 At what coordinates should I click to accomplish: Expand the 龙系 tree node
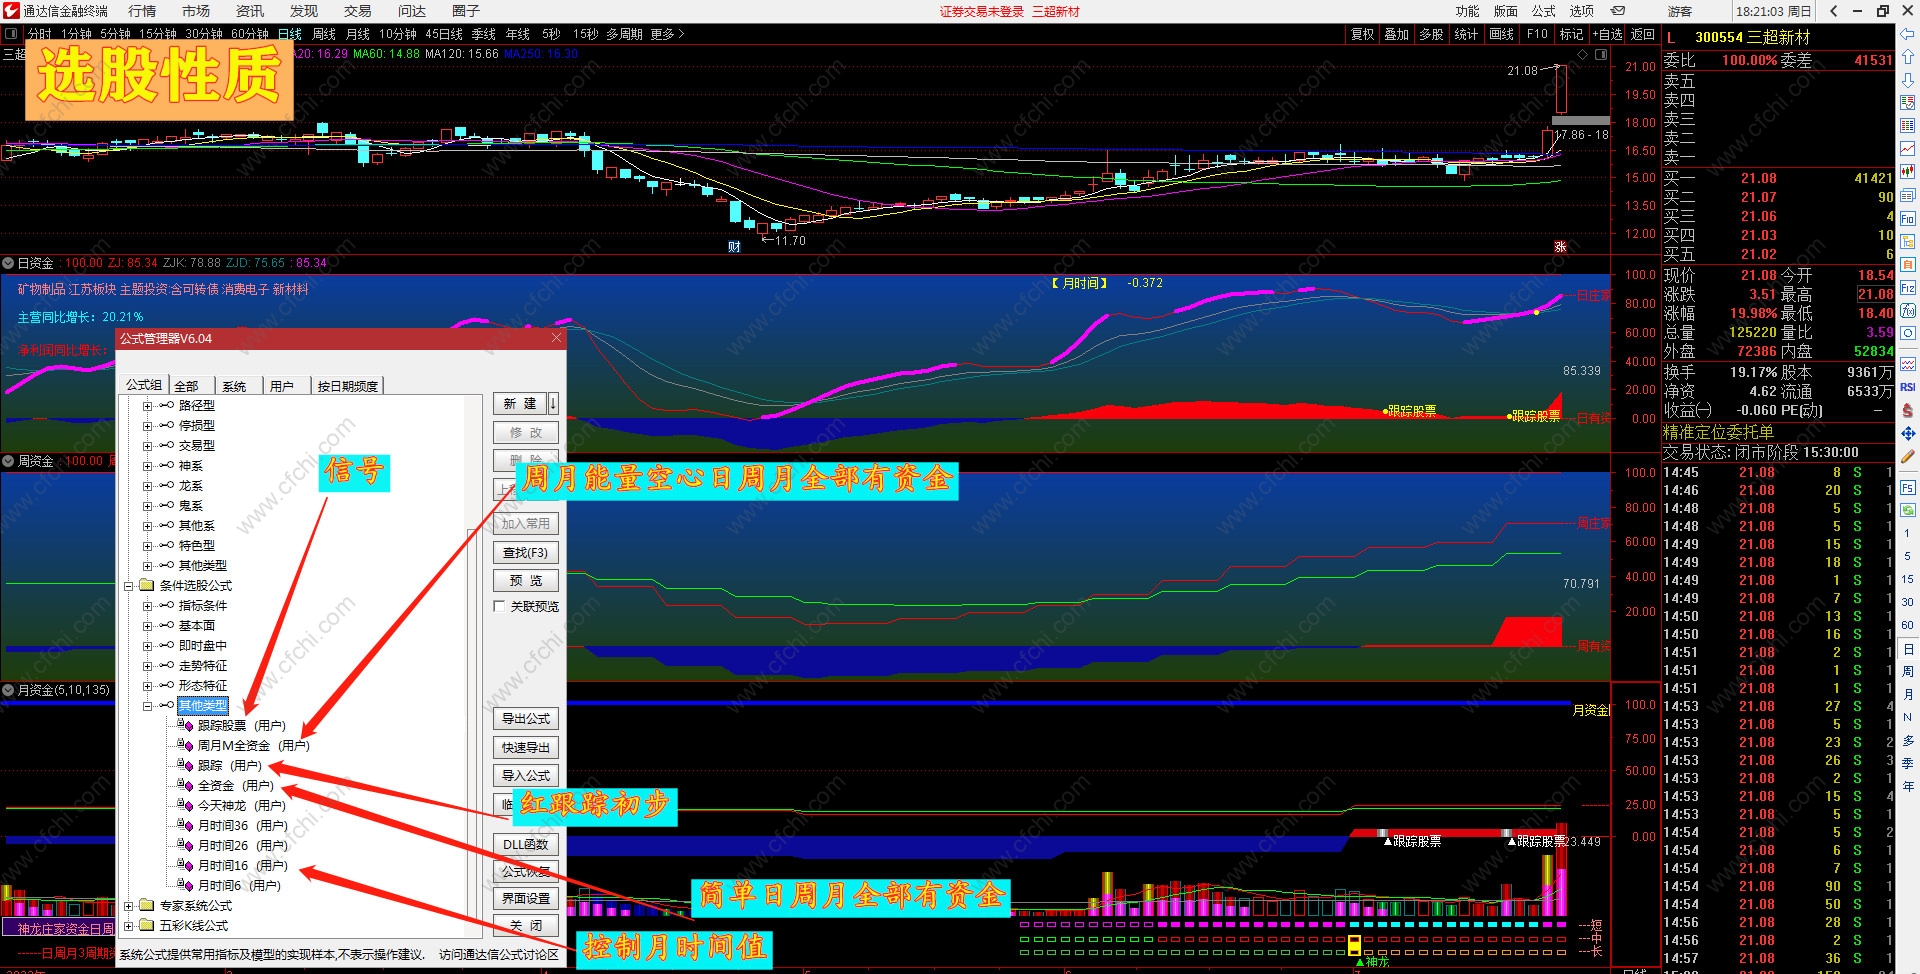[x=147, y=486]
